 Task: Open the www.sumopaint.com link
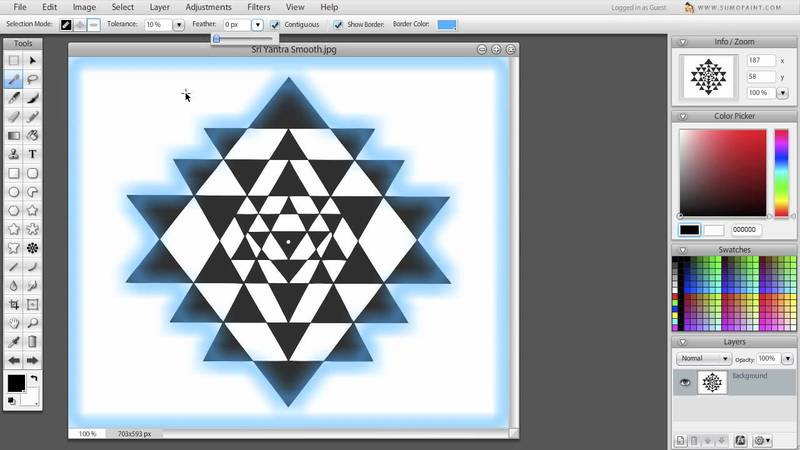coord(739,8)
